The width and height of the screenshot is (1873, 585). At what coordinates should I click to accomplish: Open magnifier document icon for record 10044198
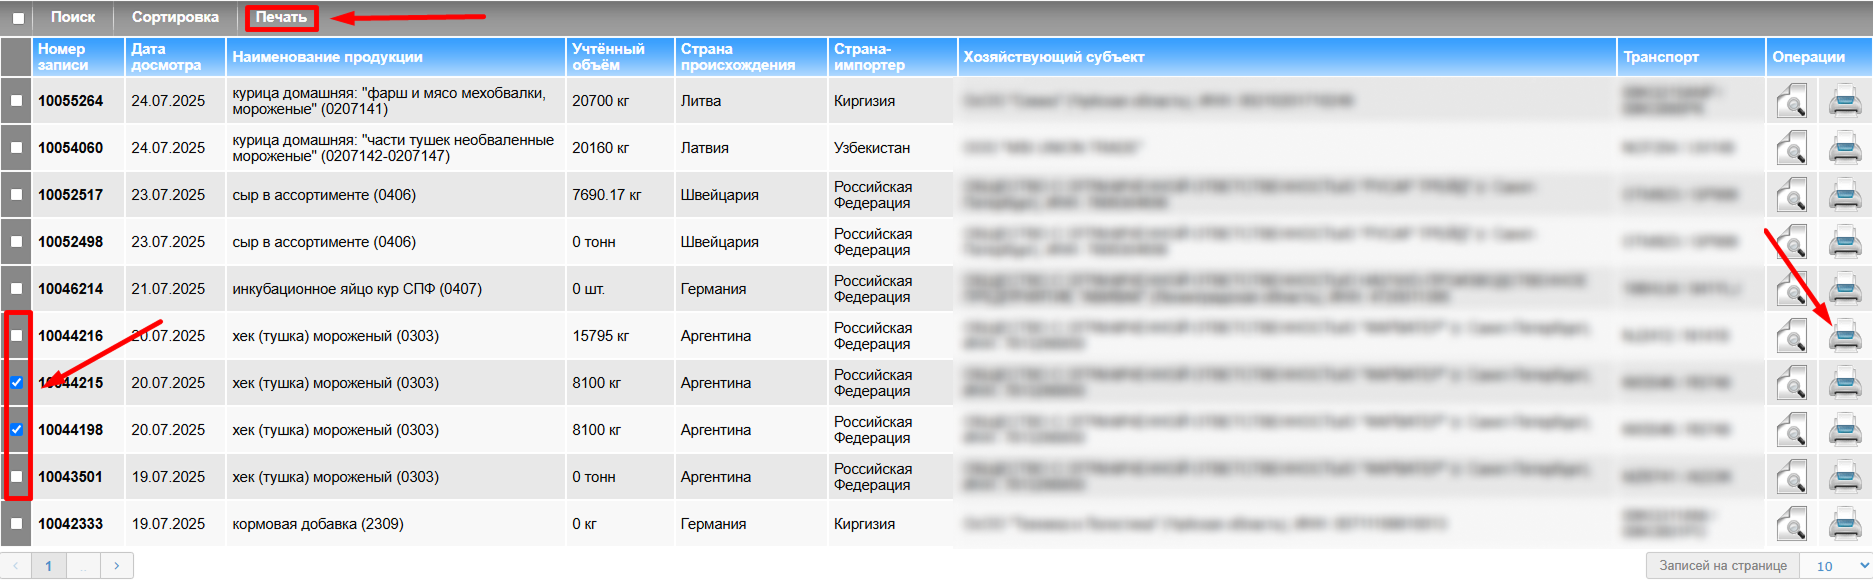[x=1791, y=430]
